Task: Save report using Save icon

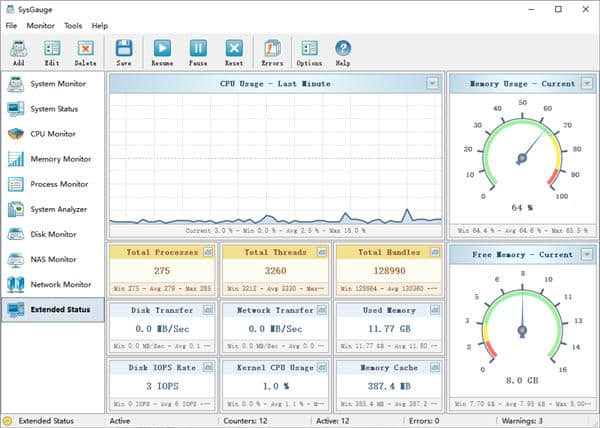Action: (x=124, y=51)
